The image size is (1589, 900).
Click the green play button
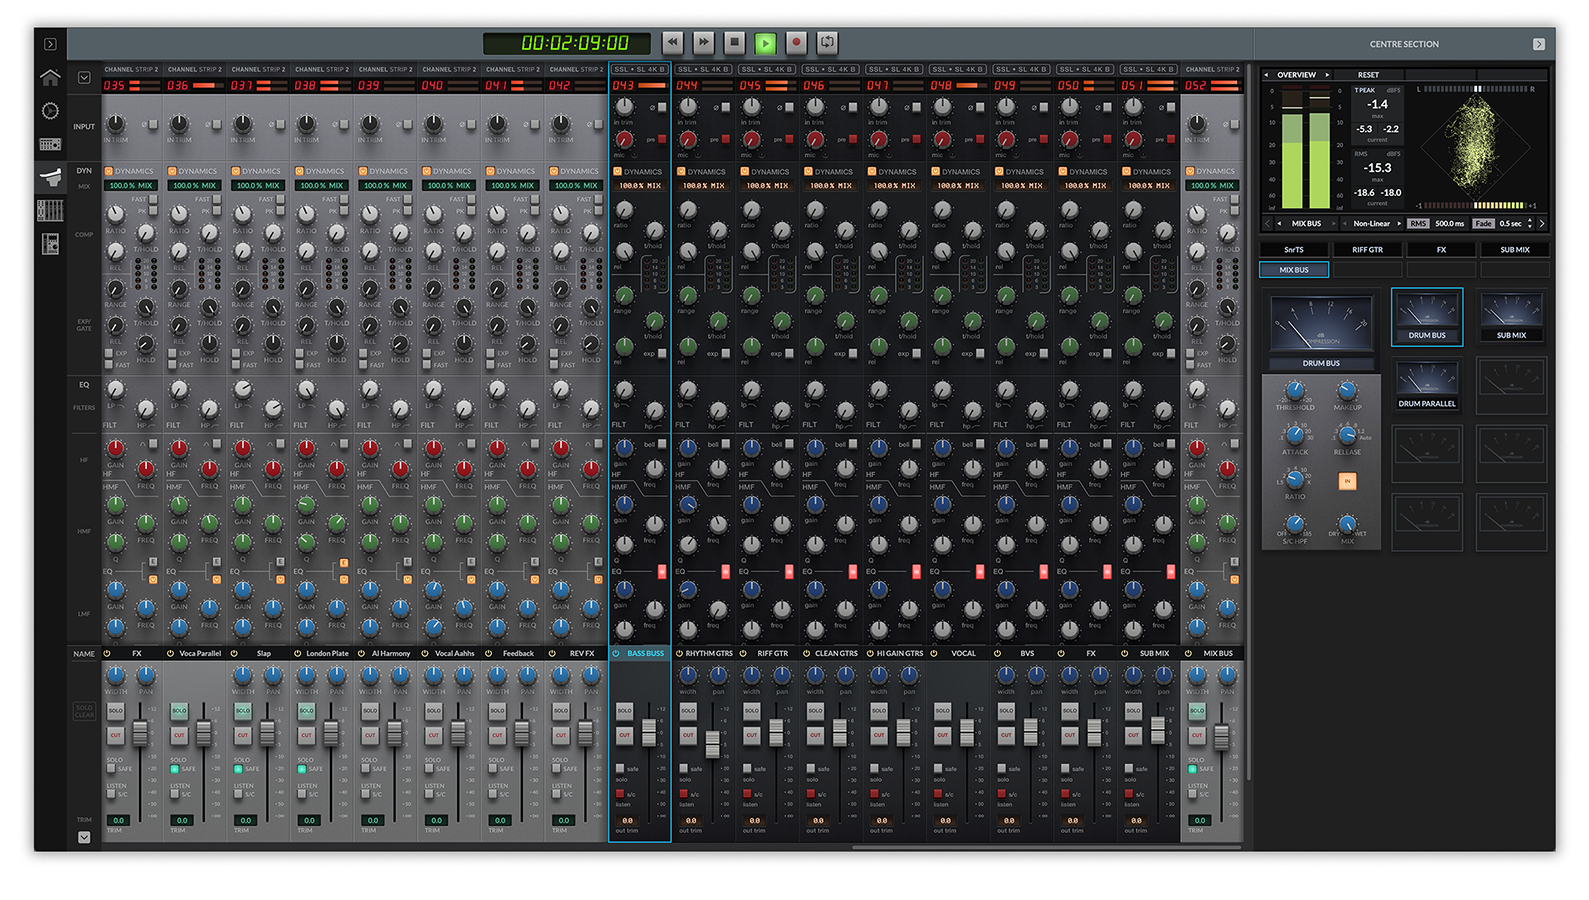click(765, 42)
